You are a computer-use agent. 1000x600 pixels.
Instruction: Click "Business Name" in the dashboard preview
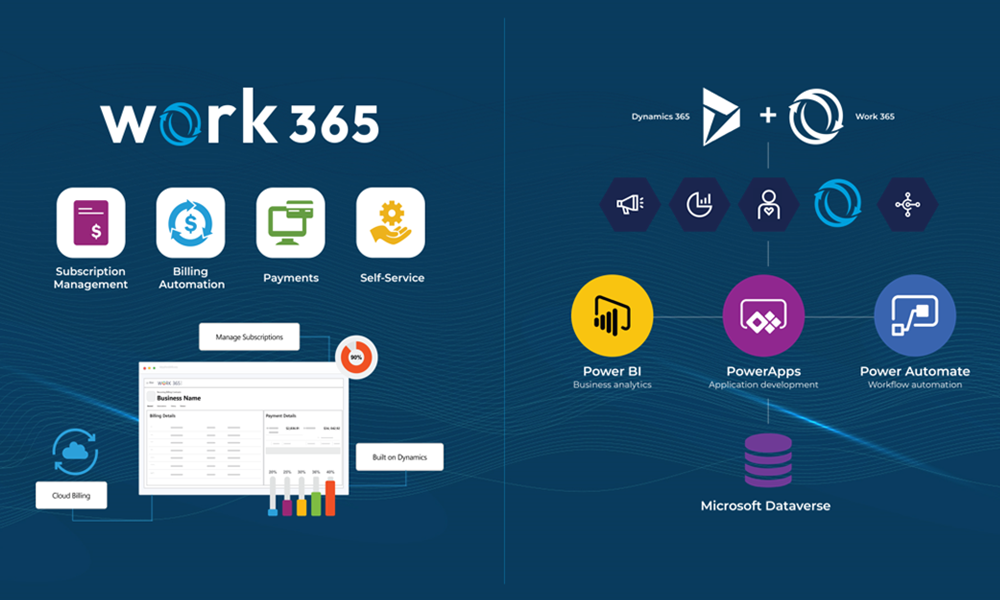pos(179,398)
